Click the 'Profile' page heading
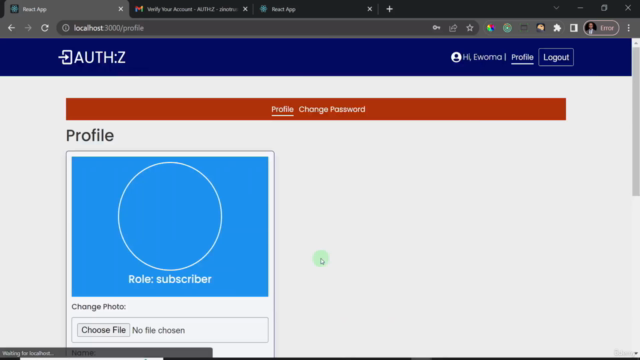Image resolution: width=640 pixels, height=360 pixels. pos(90,136)
